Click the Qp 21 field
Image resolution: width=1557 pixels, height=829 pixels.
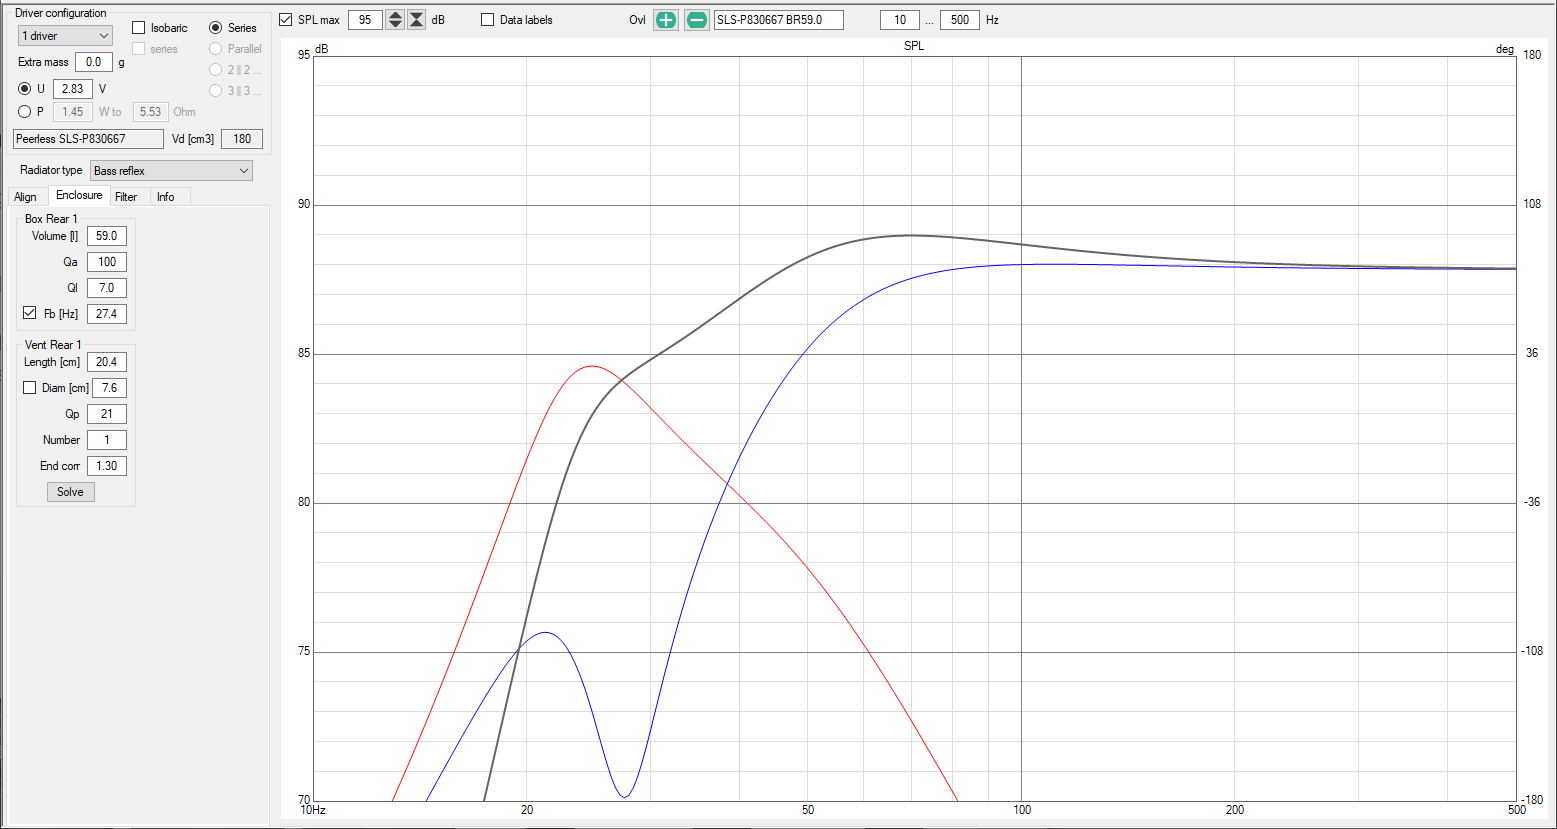tap(107, 414)
